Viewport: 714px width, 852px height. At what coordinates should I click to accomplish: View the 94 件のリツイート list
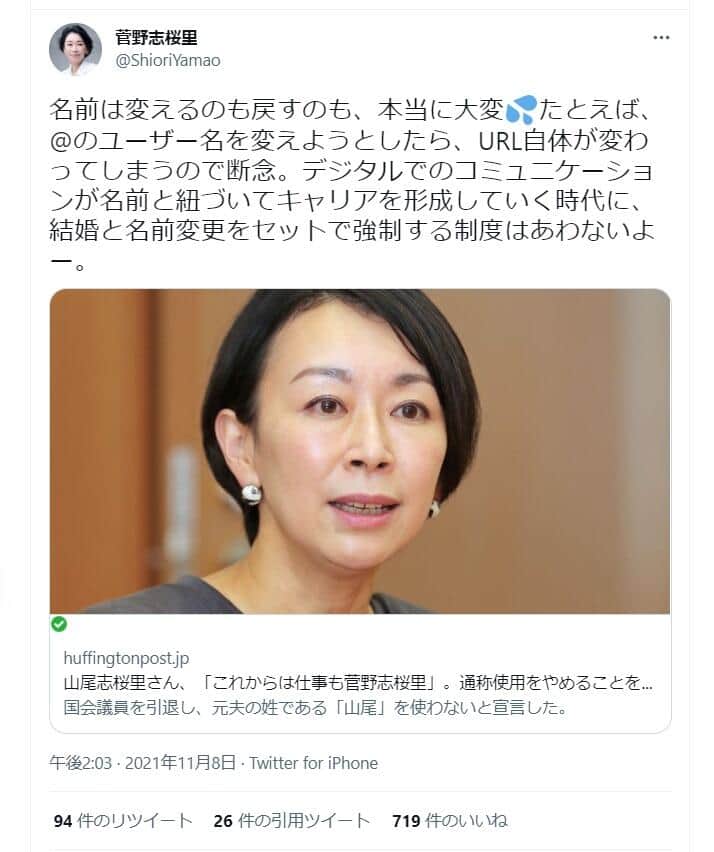click(x=123, y=820)
